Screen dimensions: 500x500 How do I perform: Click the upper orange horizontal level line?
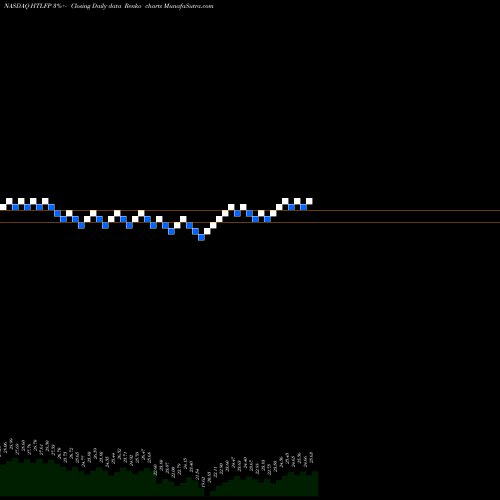click(x=250, y=211)
